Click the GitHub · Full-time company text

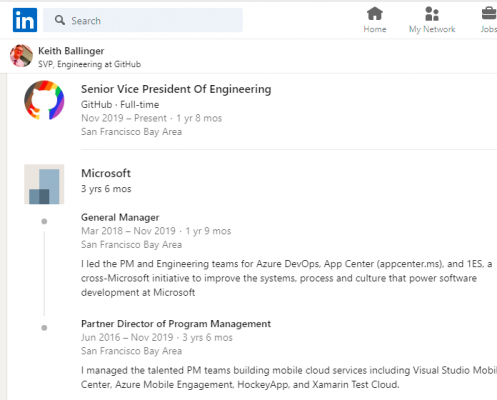(120, 104)
